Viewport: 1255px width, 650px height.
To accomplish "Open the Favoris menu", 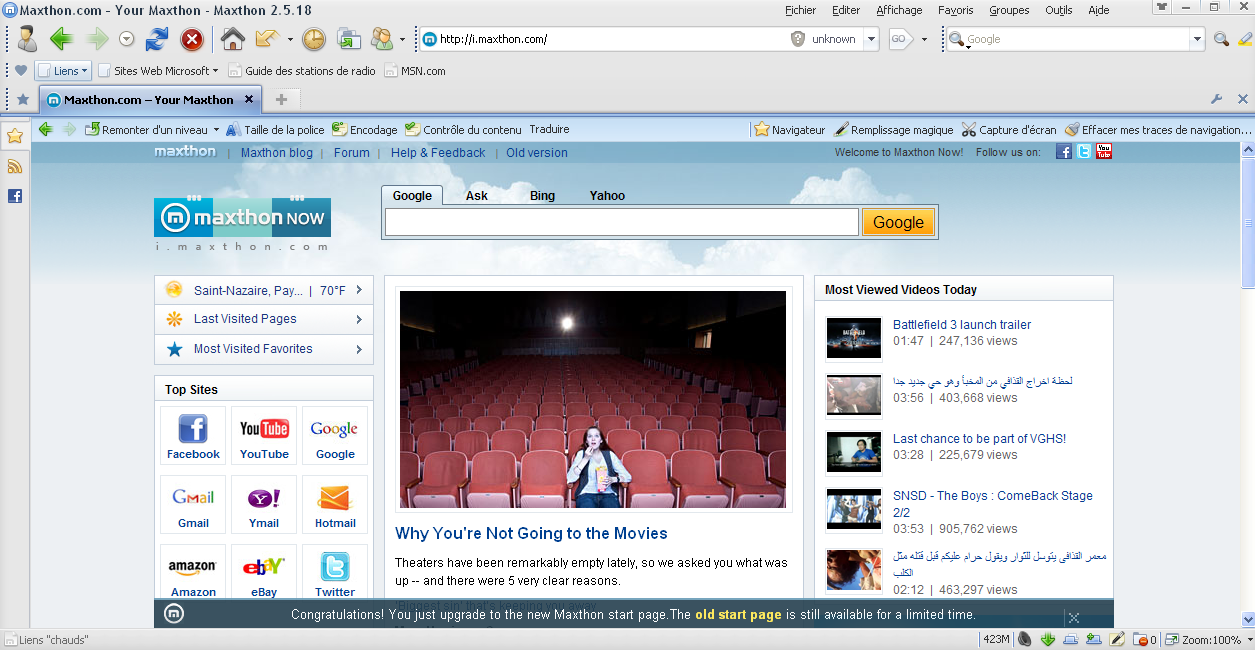I will (x=956, y=10).
